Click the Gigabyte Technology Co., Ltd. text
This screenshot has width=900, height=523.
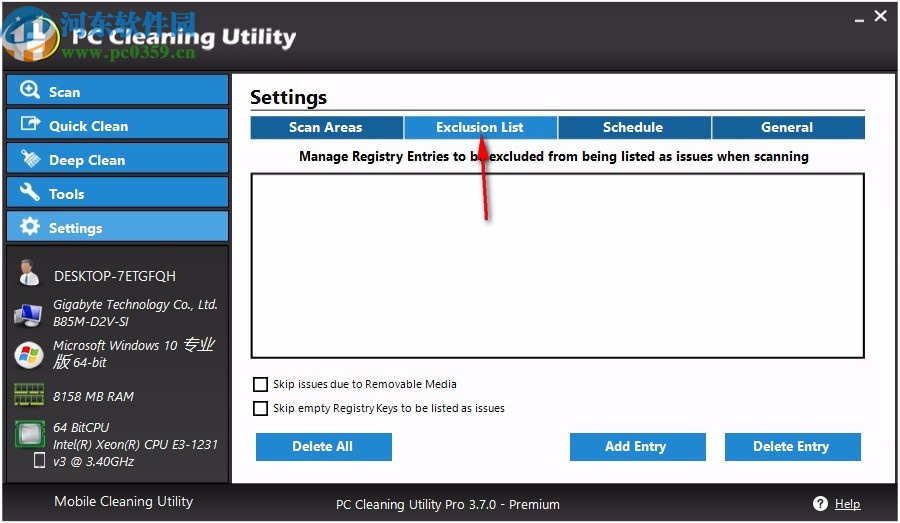[x=135, y=305]
